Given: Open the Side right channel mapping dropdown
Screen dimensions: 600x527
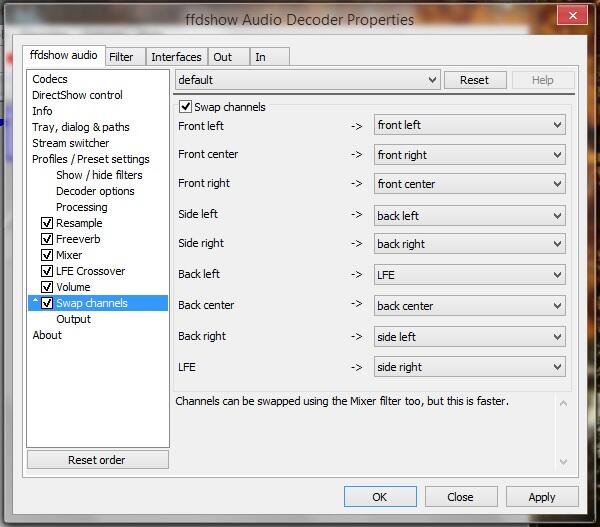Looking at the screenshot, I should click(470, 244).
